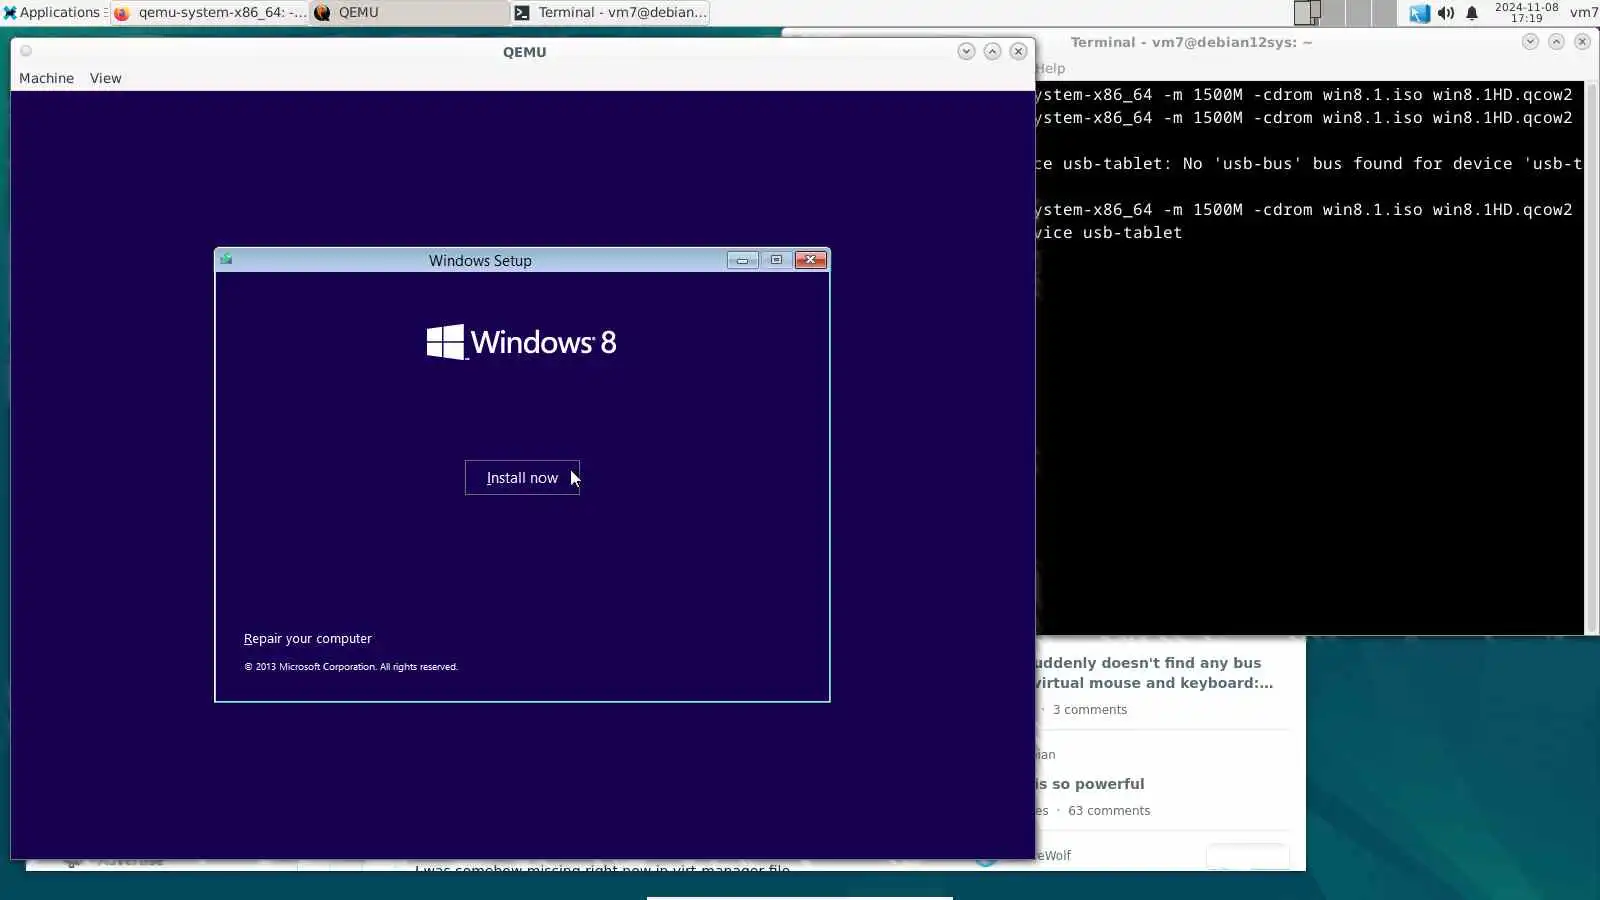Minimize the Windows Setup dialog
This screenshot has width=1600, height=900.
tap(742, 260)
